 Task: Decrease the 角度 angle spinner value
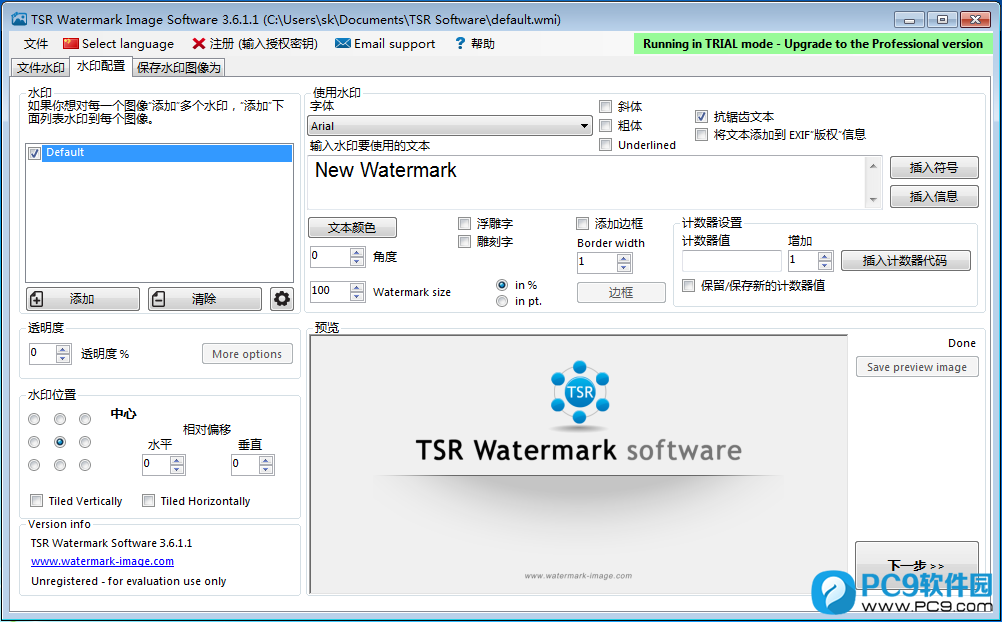(x=357, y=261)
